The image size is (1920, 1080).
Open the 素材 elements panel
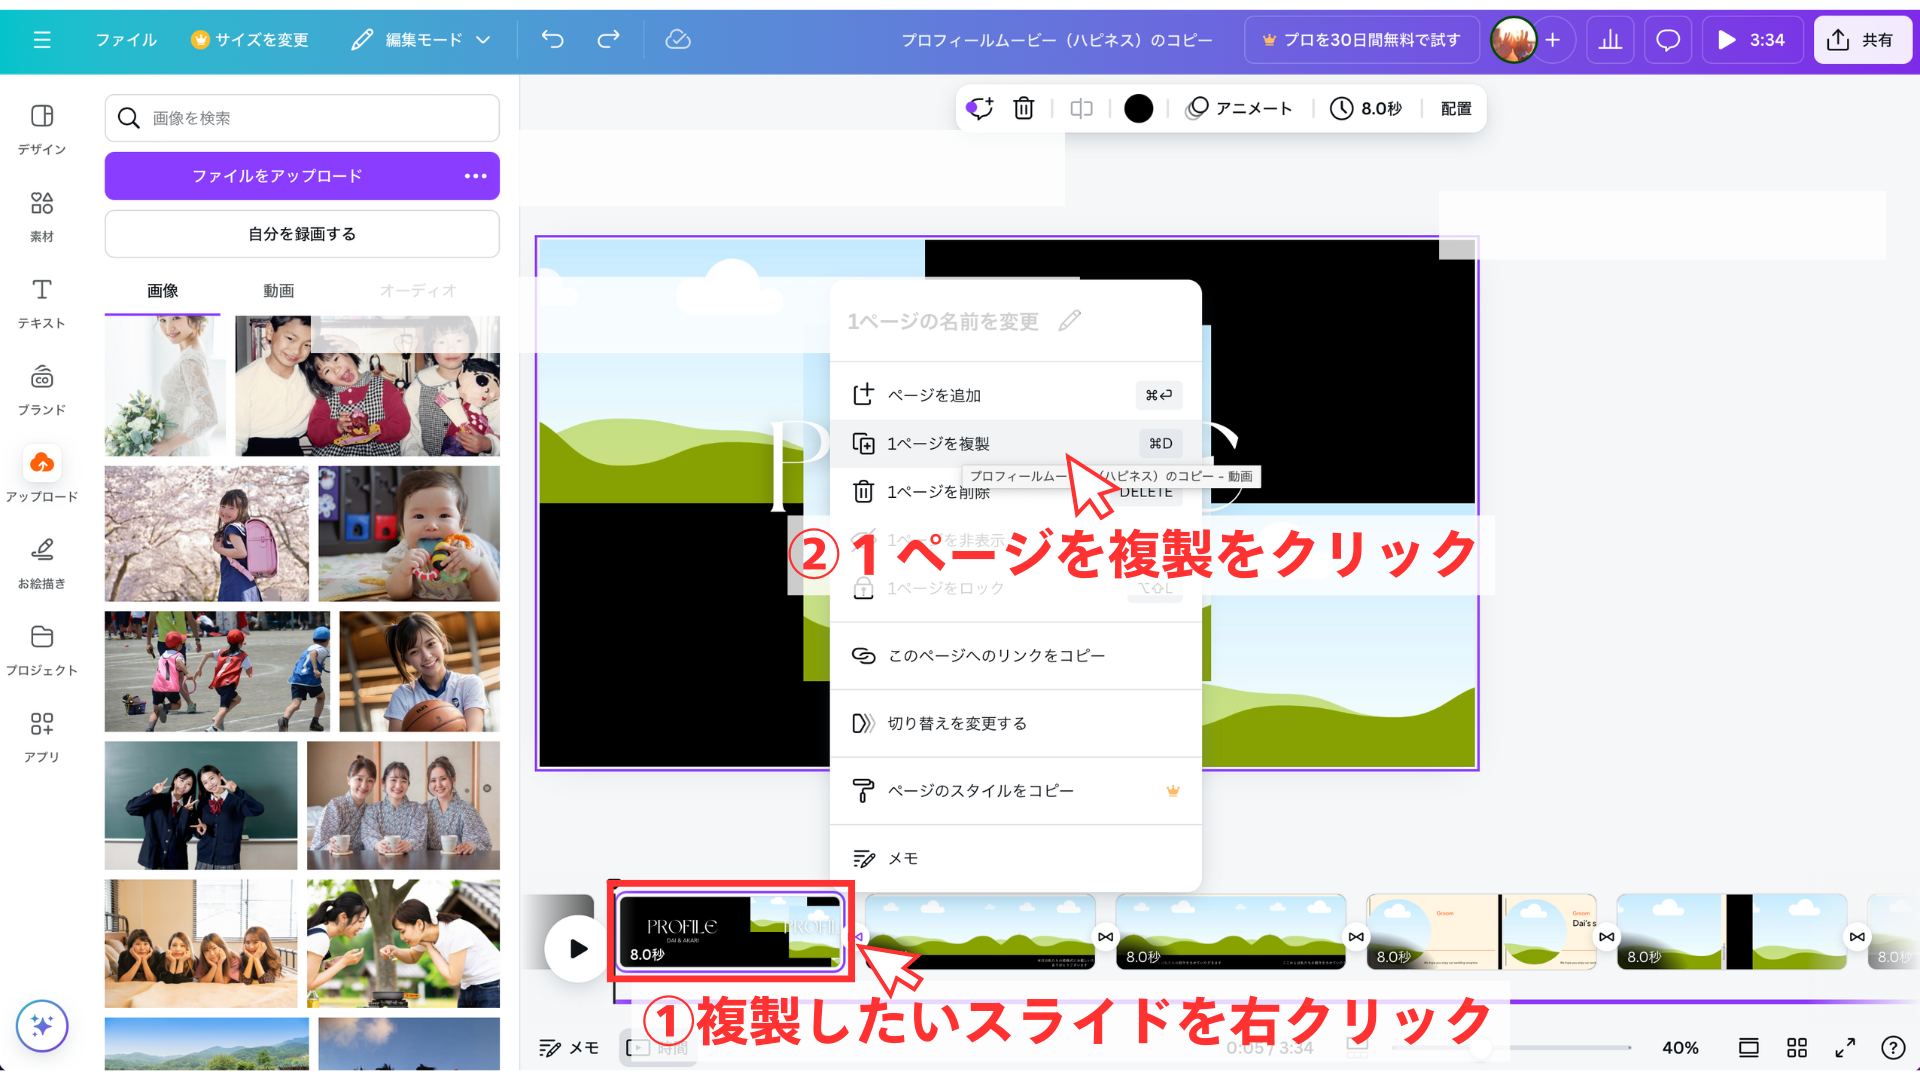[x=42, y=216]
